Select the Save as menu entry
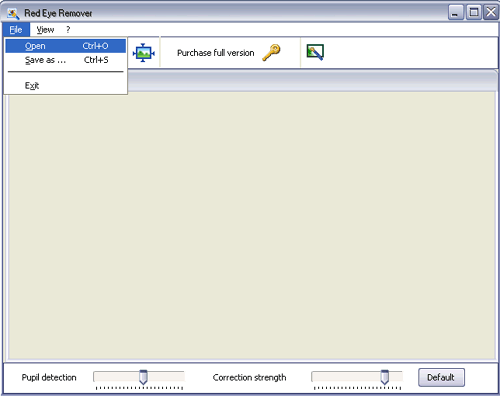 pyautogui.click(x=66, y=60)
